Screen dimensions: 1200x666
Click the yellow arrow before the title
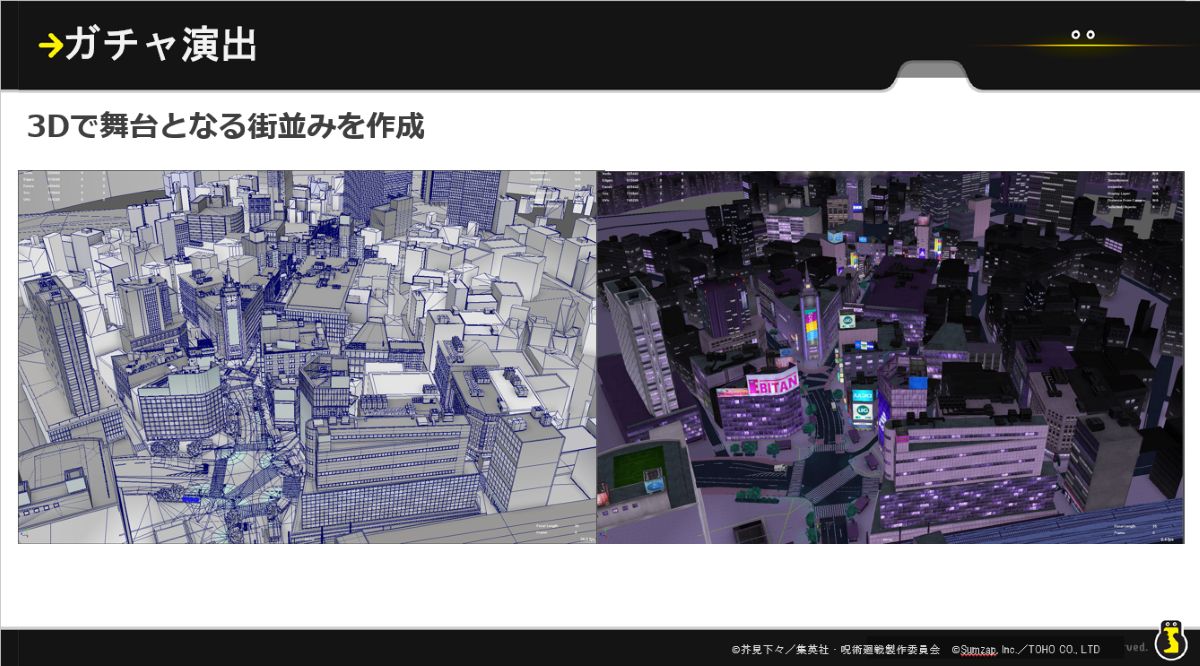click(x=50, y=46)
